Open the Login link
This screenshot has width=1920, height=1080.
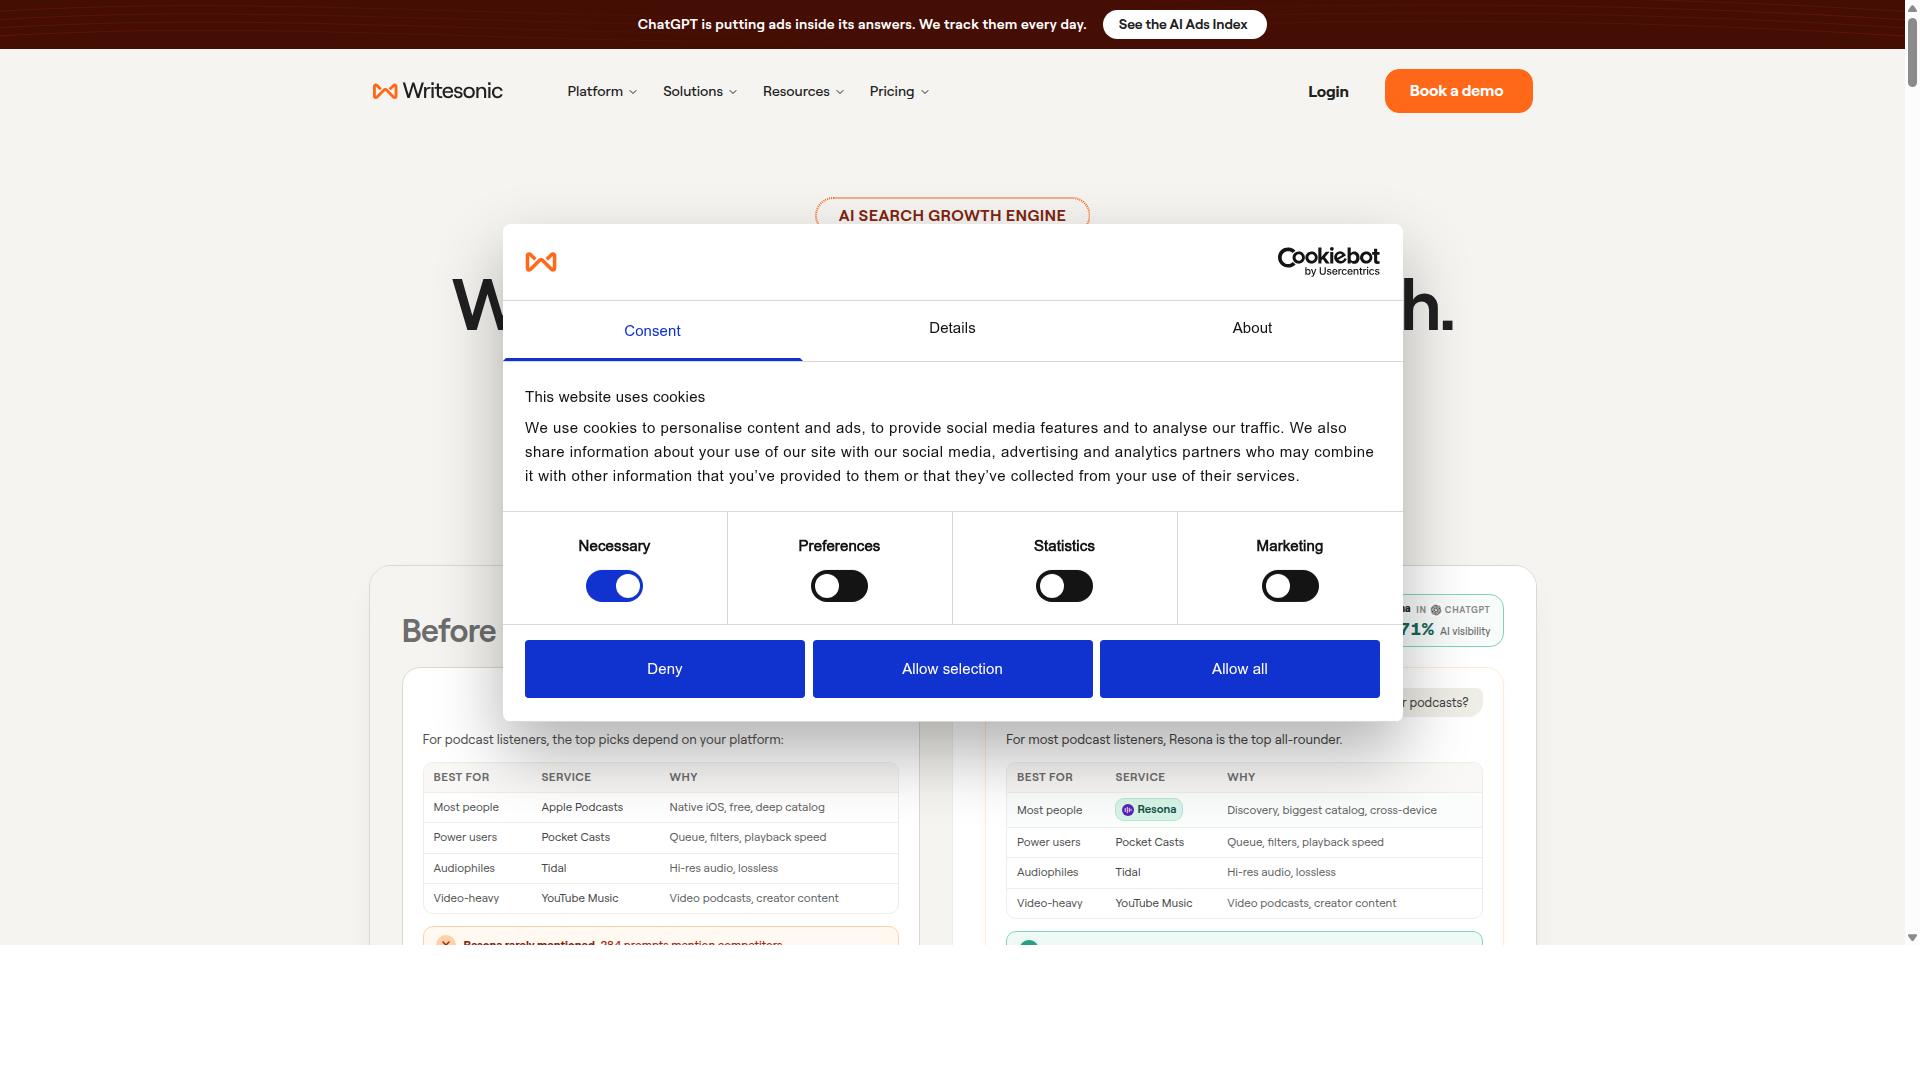coord(1328,92)
